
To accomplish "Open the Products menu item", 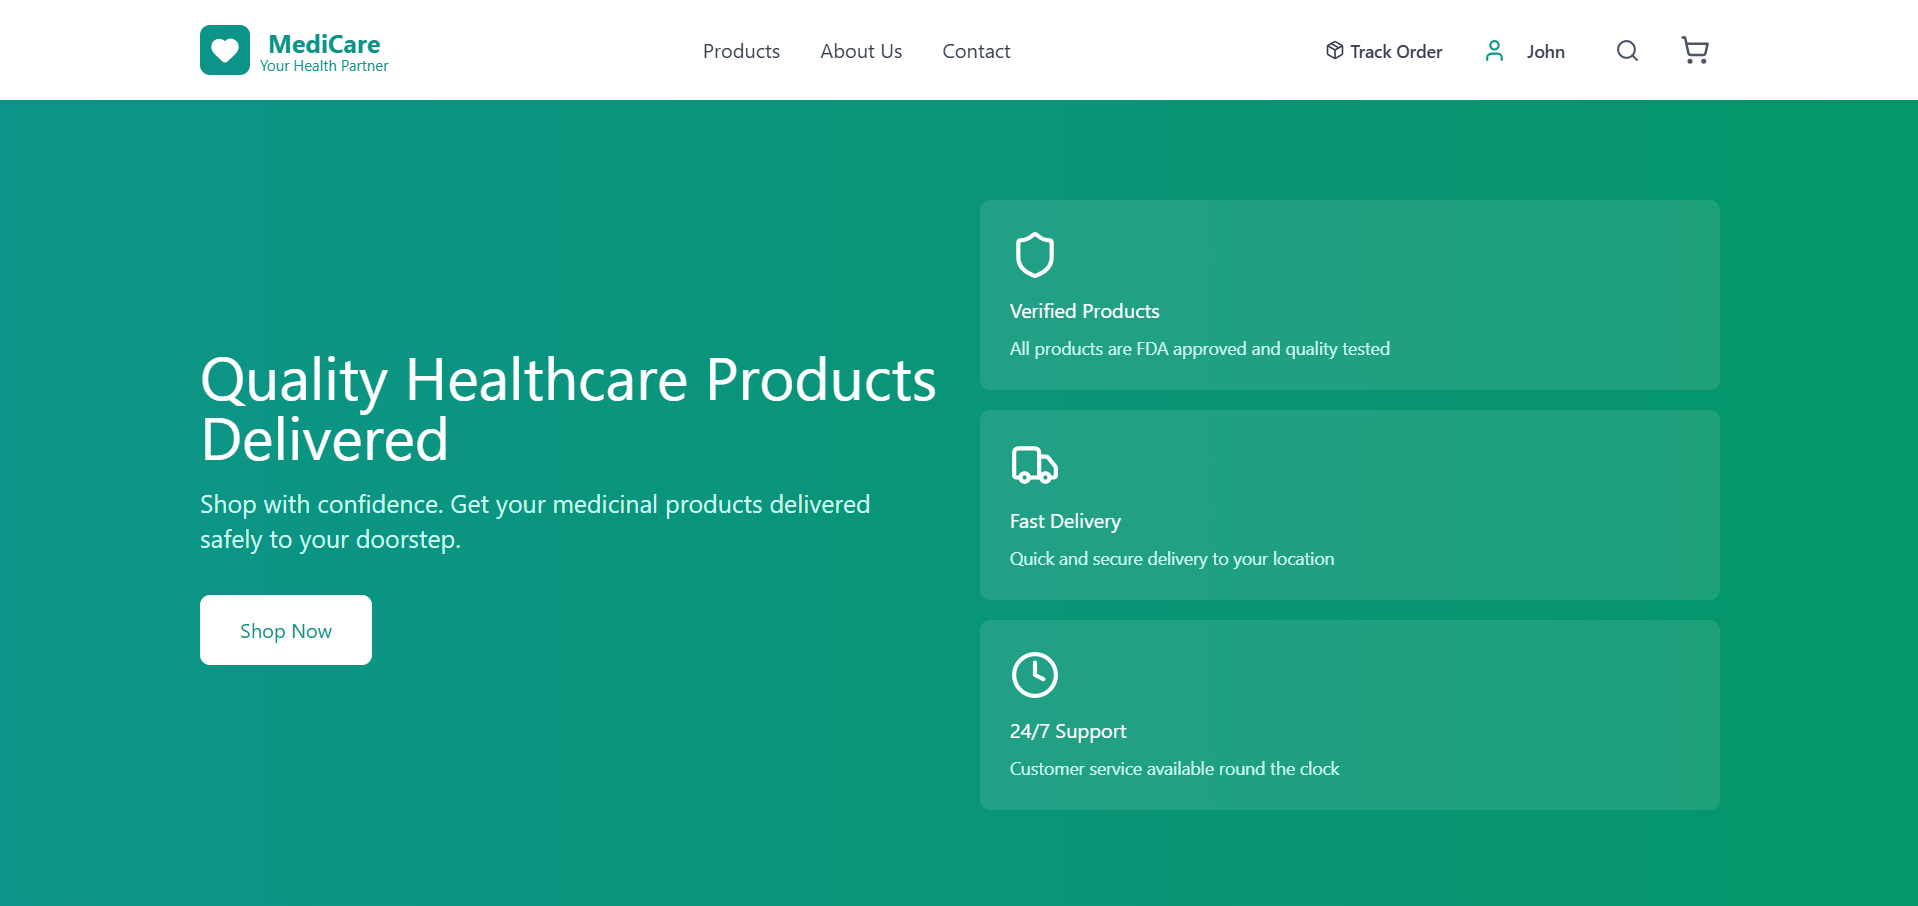I will click(741, 51).
